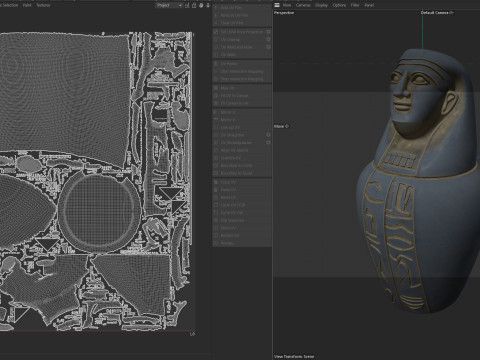Open Set UVW from Projection settings gear
Image resolution: width=480 pixels, height=360 pixels.
[268, 32]
